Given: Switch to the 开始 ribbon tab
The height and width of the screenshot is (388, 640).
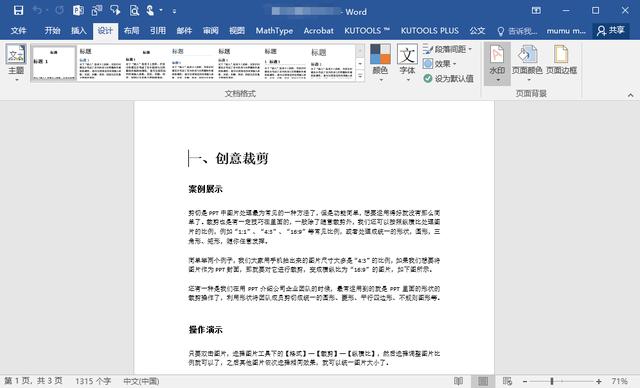Looking at the screenshot, I should pos(52,31).
